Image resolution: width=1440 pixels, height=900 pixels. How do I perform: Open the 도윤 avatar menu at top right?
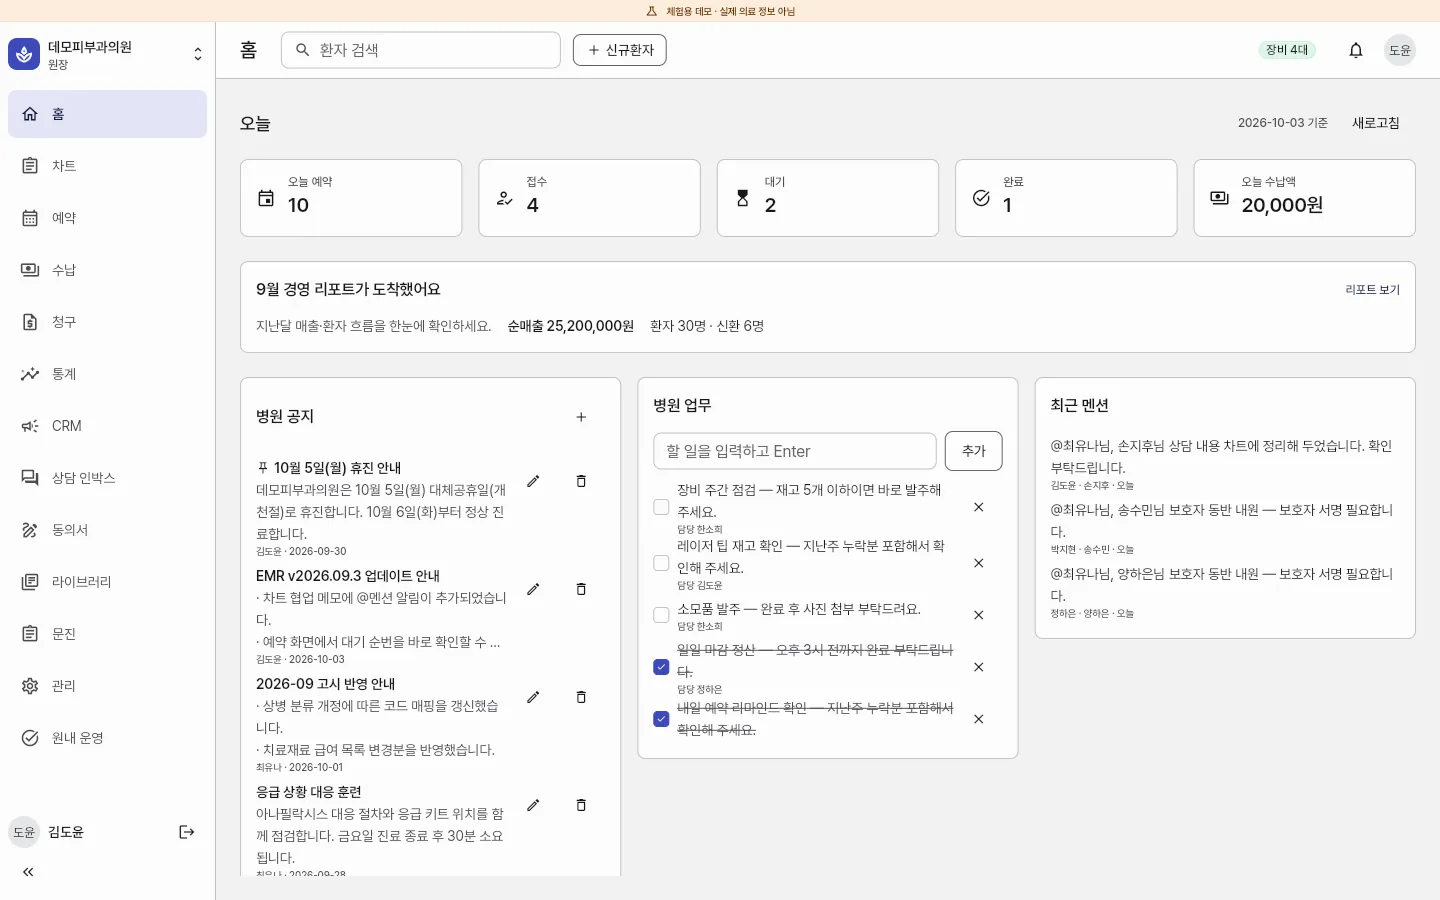coord(1400,50)
